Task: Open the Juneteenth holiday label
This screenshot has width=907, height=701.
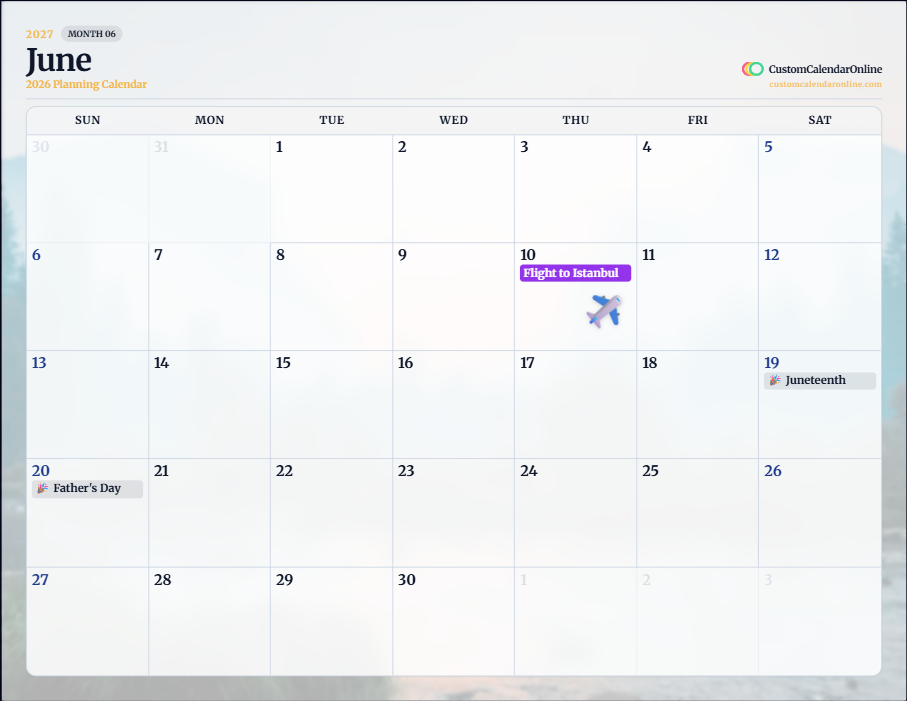Action: coord(820,381)
